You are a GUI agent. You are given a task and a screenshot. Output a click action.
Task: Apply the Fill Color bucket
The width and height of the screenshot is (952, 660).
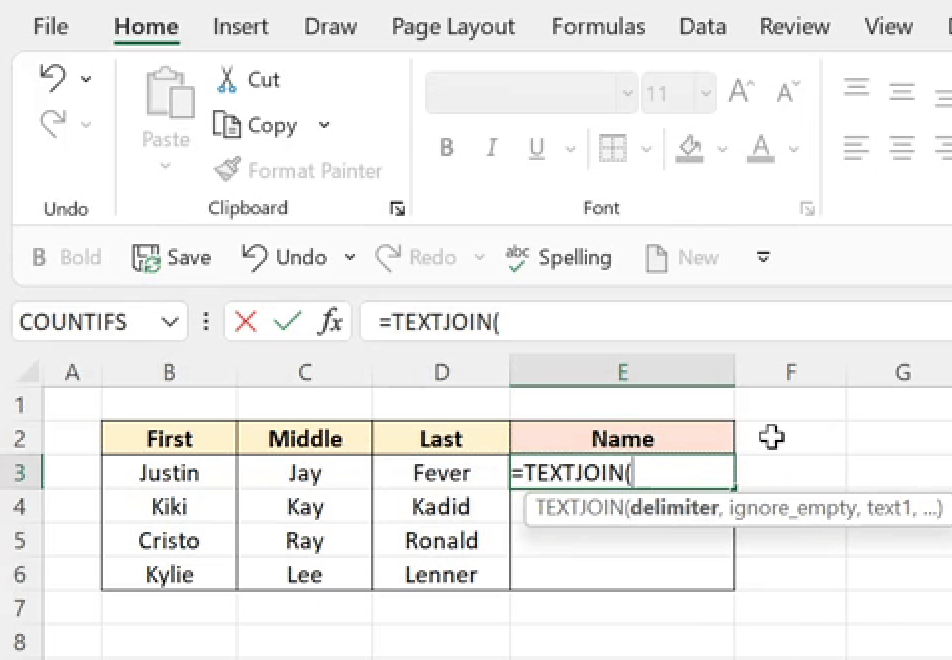(690, 148)
